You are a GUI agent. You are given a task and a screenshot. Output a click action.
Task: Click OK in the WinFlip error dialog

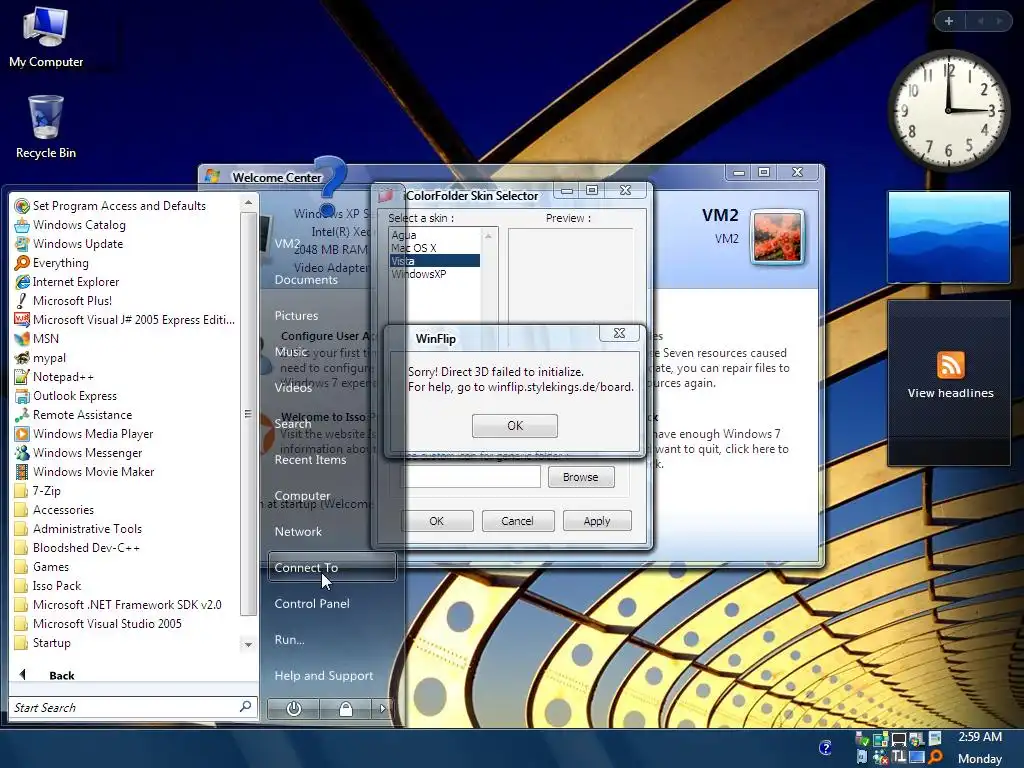point(515,426)
